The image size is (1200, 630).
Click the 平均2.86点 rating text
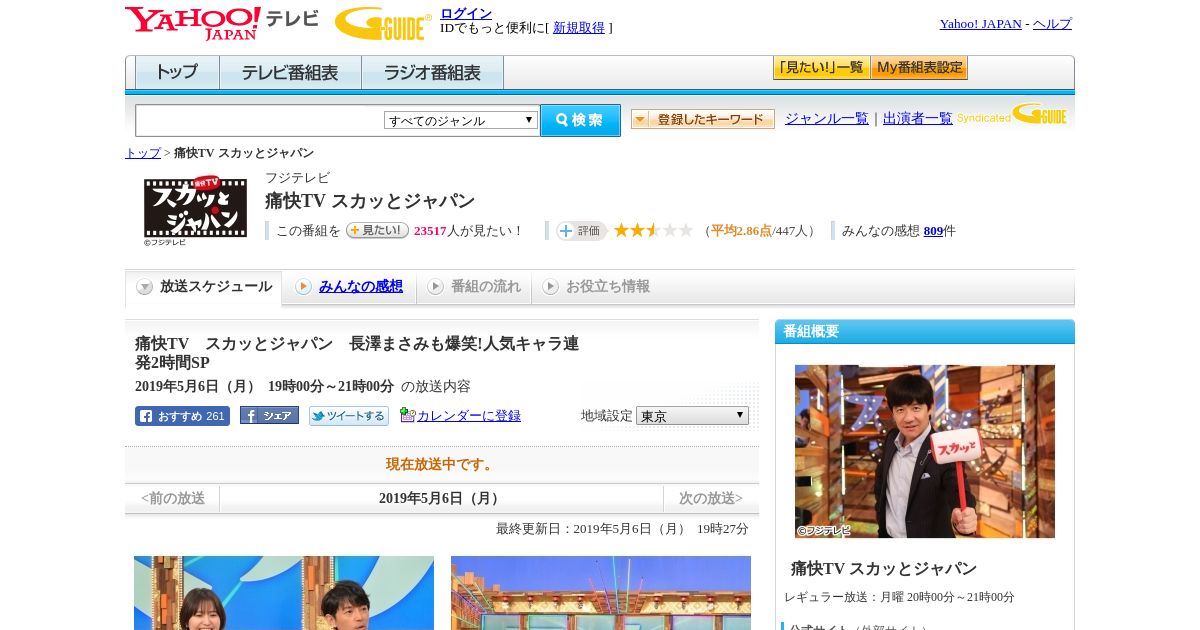pyautogui.click(x=741, y=231)
